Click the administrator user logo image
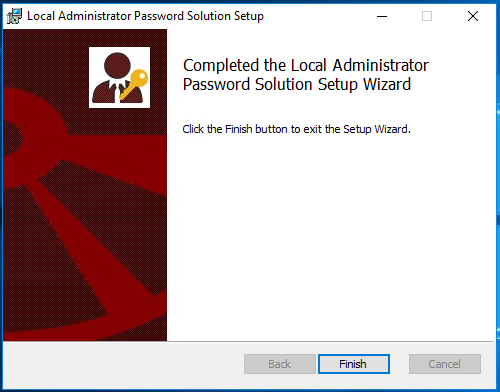Screen dimensions: 500x392 coord(119,77)
